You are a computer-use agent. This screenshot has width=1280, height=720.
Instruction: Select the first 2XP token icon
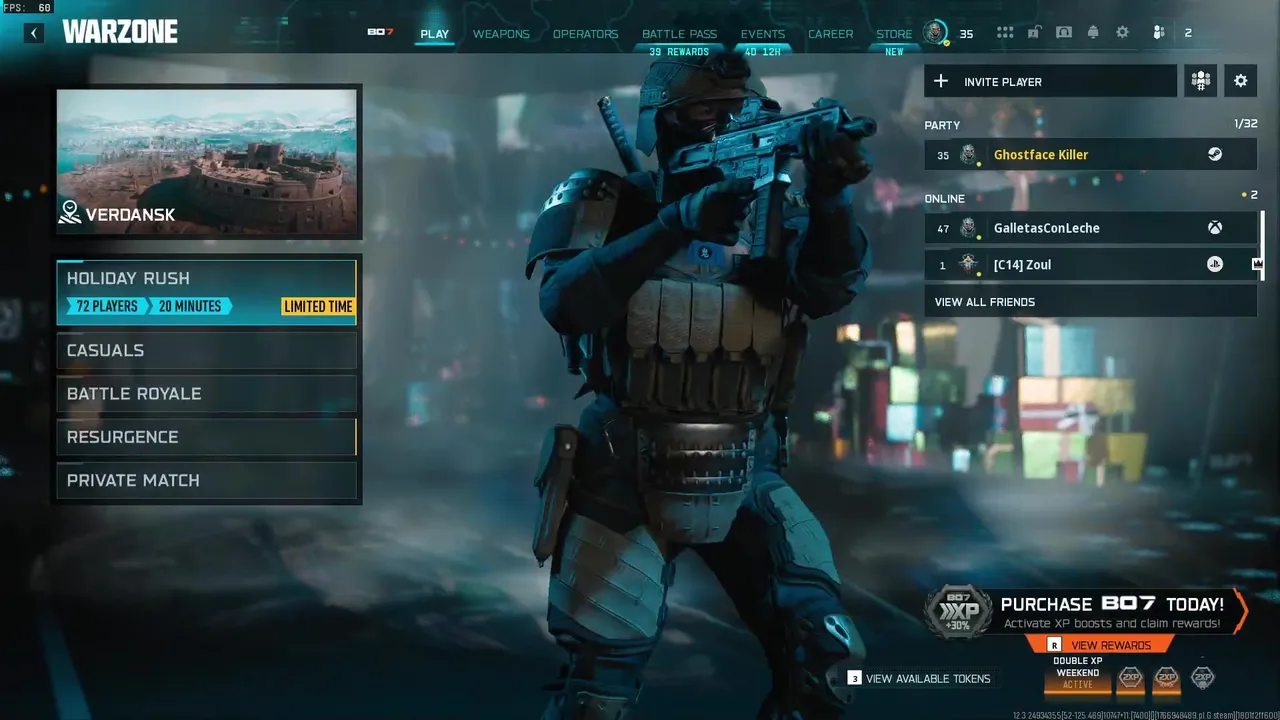pos(1130,679)
